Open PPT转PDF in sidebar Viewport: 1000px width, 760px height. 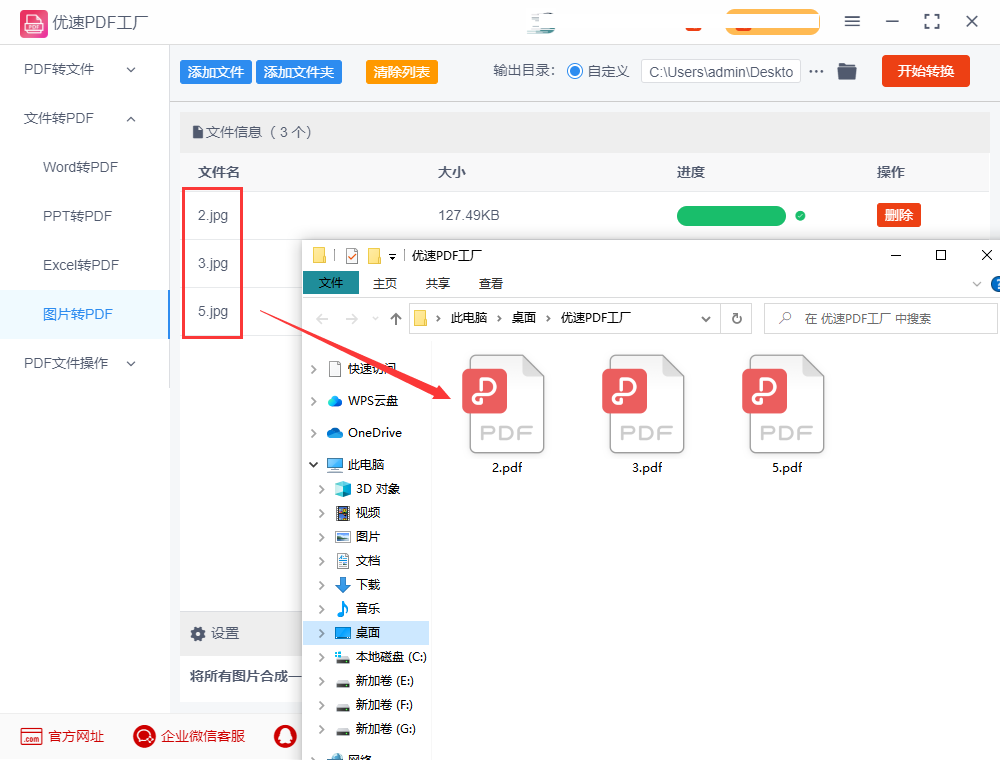tap(77, 216)
